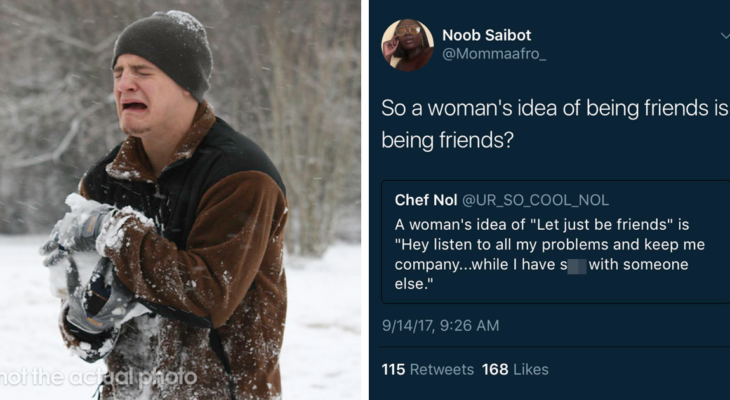
Task: View the 115 Retweets list
Action: click(x=428, y=369)
